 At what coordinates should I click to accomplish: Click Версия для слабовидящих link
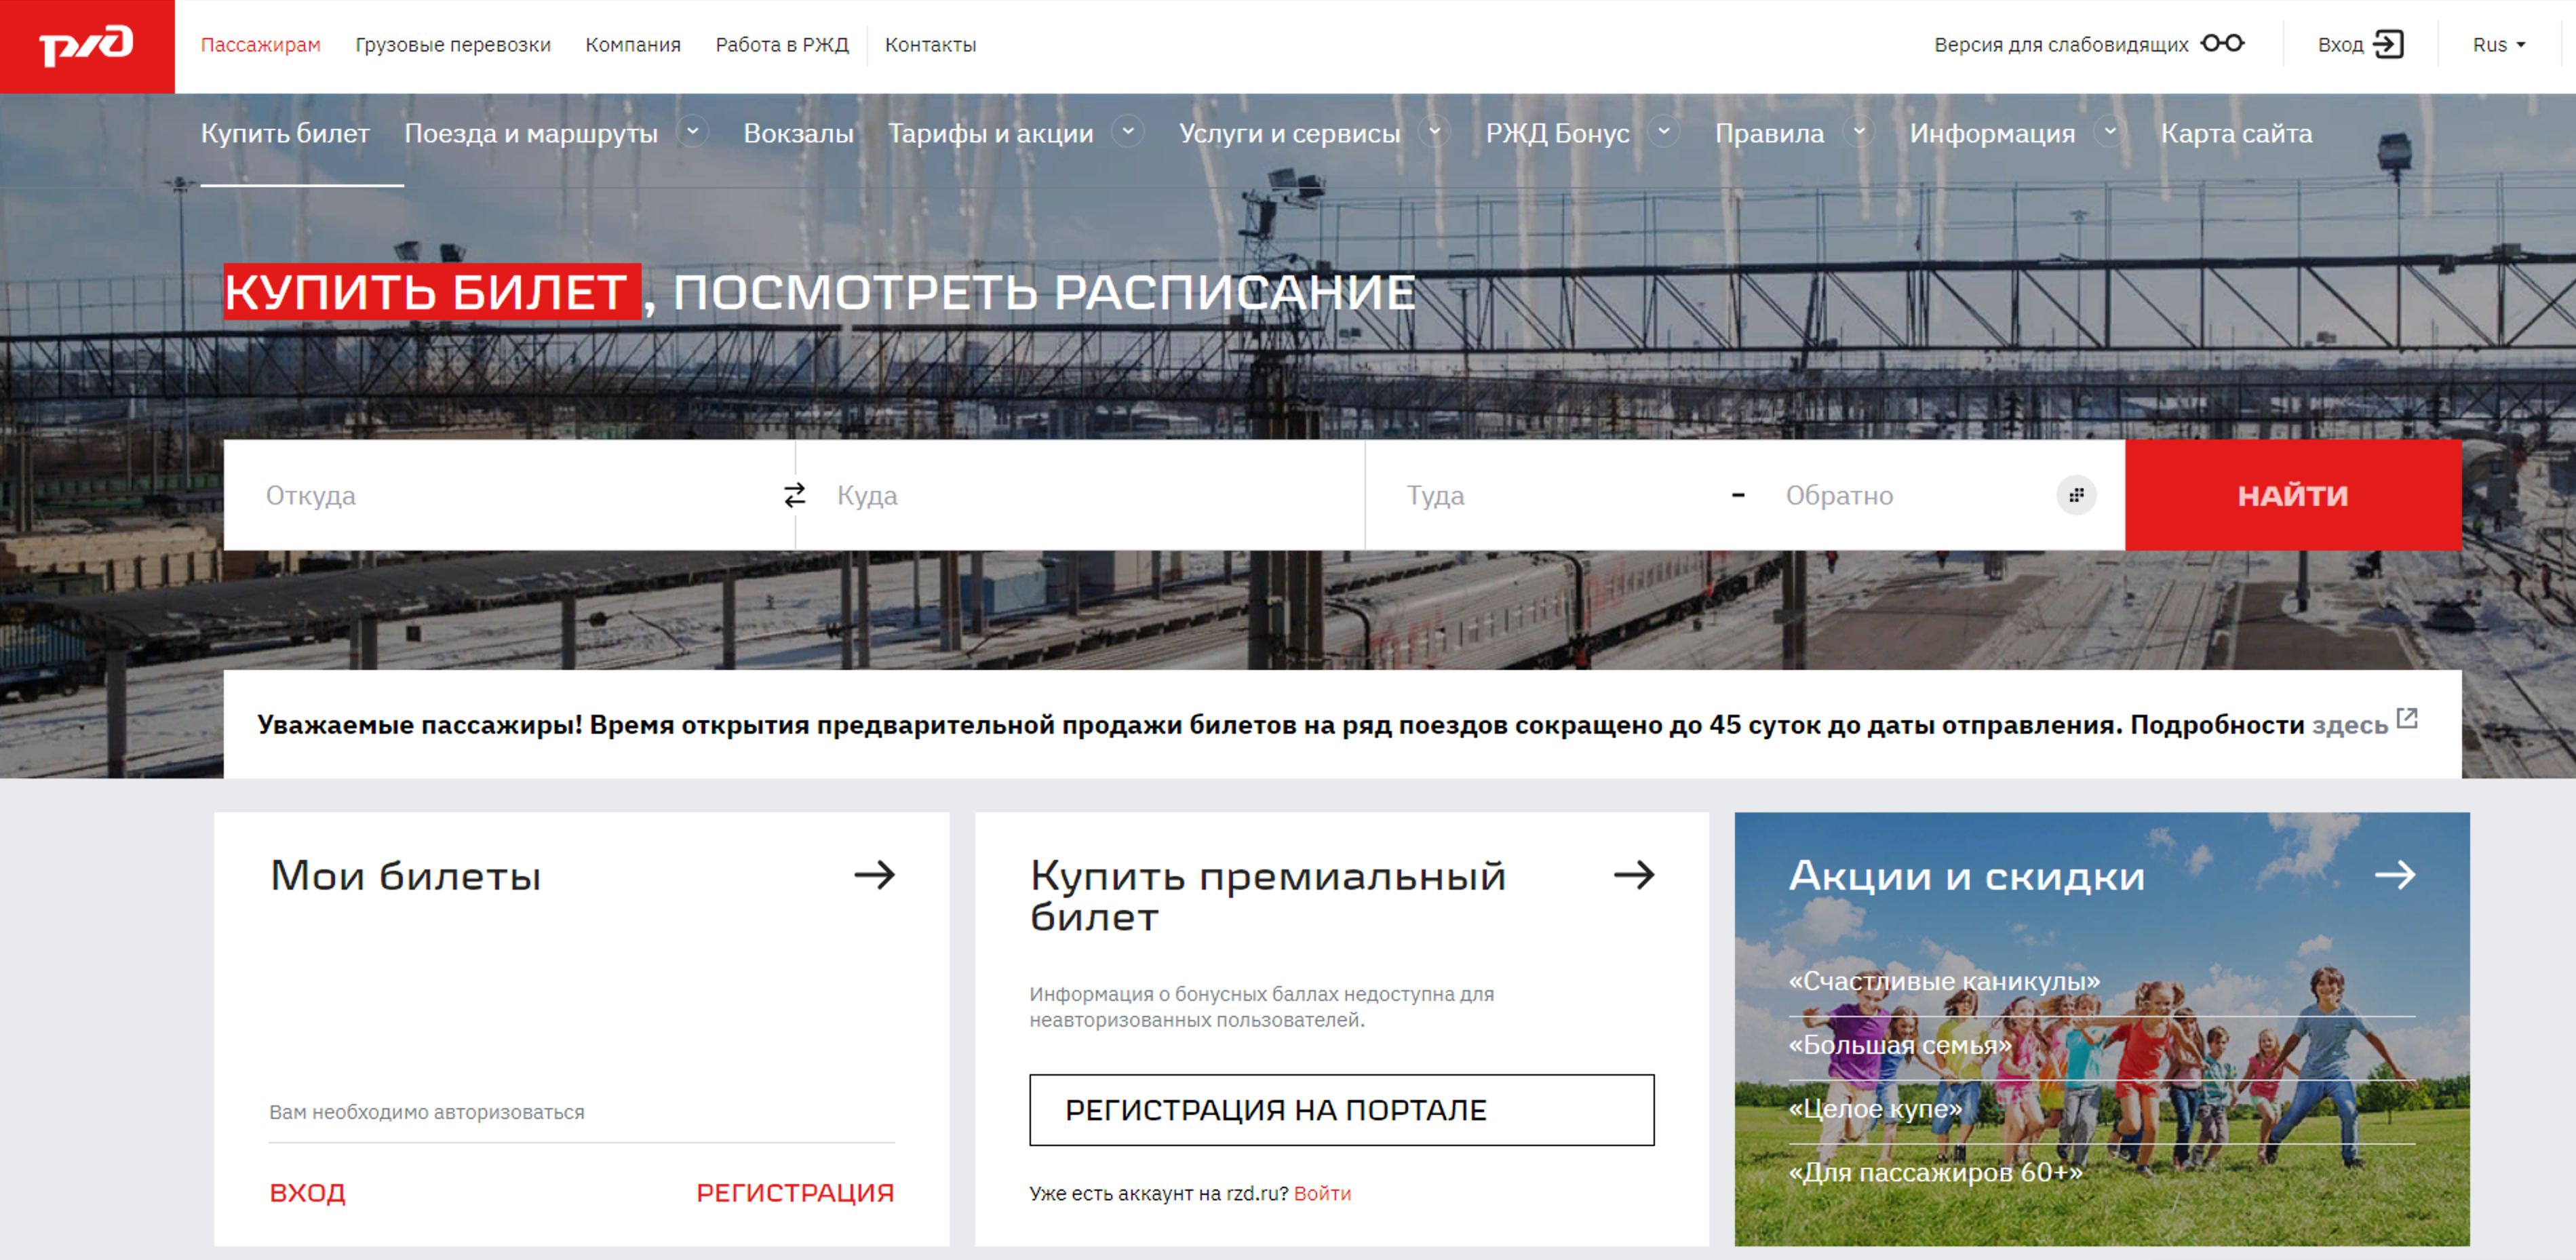(2061, 45)
